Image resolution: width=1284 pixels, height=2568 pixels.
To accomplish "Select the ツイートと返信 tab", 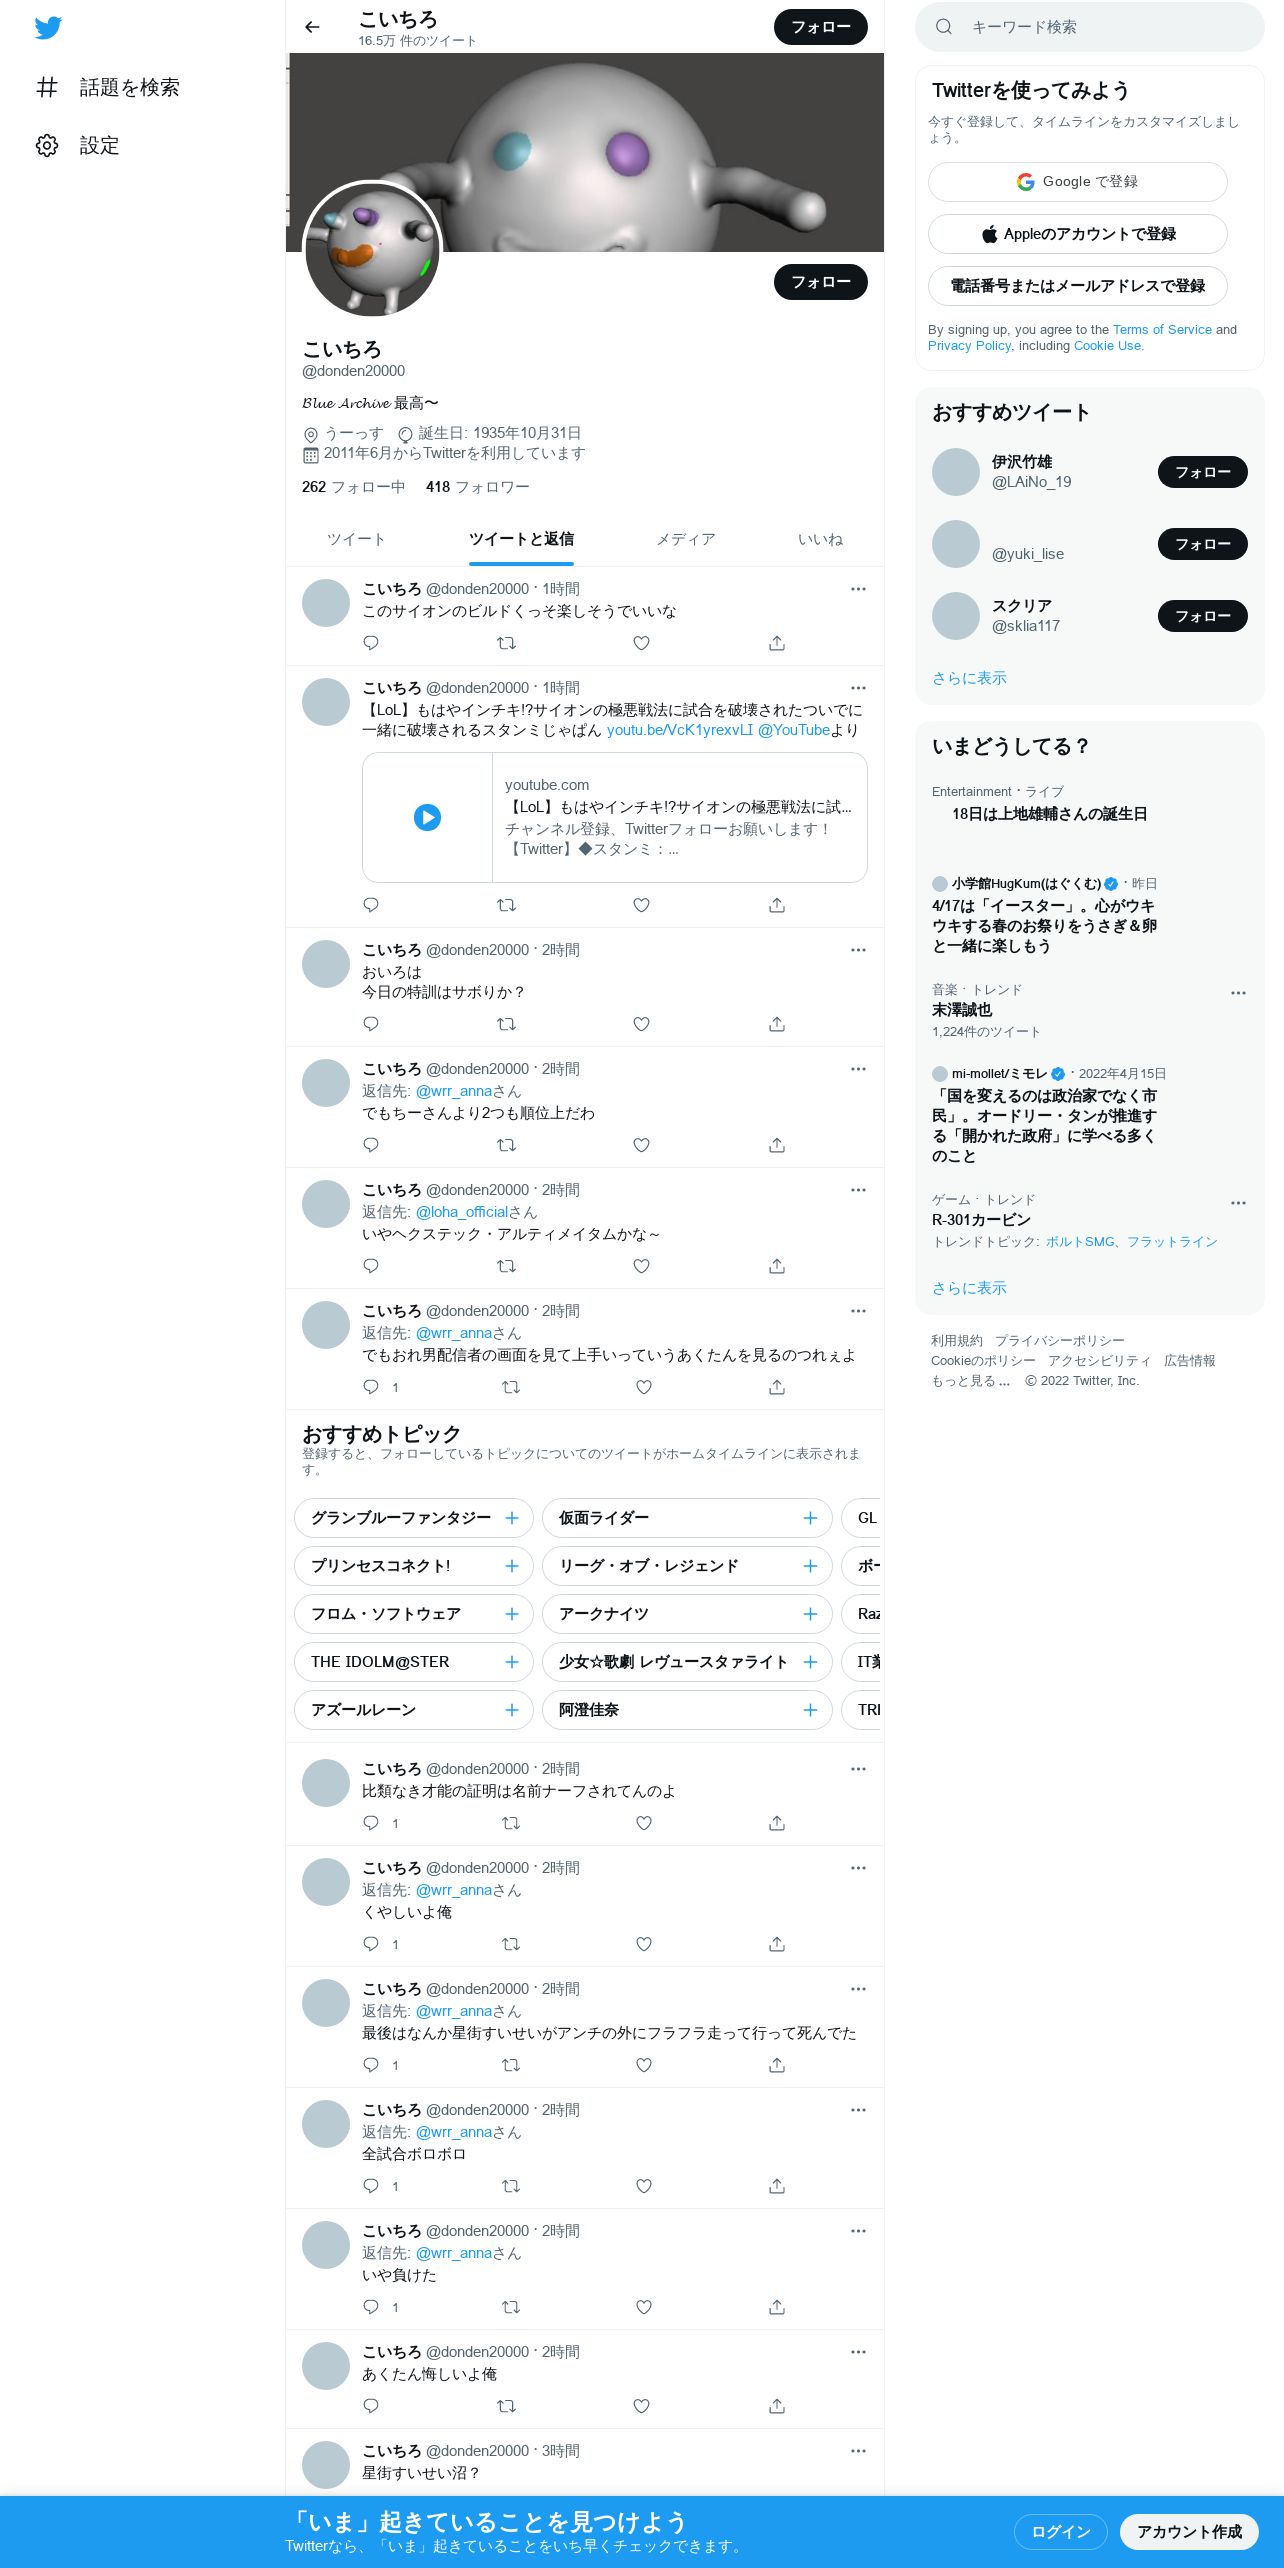I will coord(521,539).
